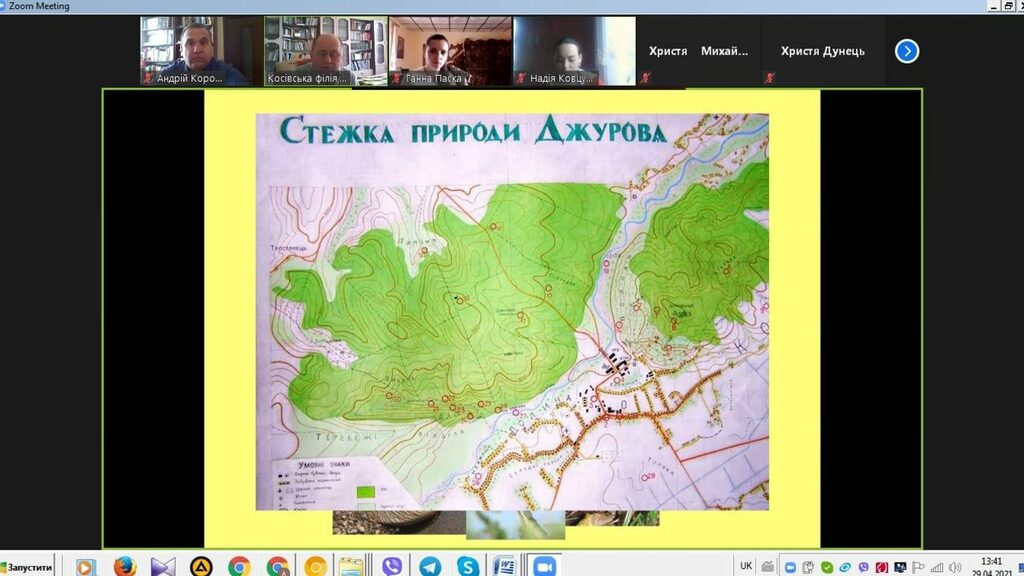Click the Zoom taskbar icon
Screen dimensions: 1024x576
(x=543, y=567)
